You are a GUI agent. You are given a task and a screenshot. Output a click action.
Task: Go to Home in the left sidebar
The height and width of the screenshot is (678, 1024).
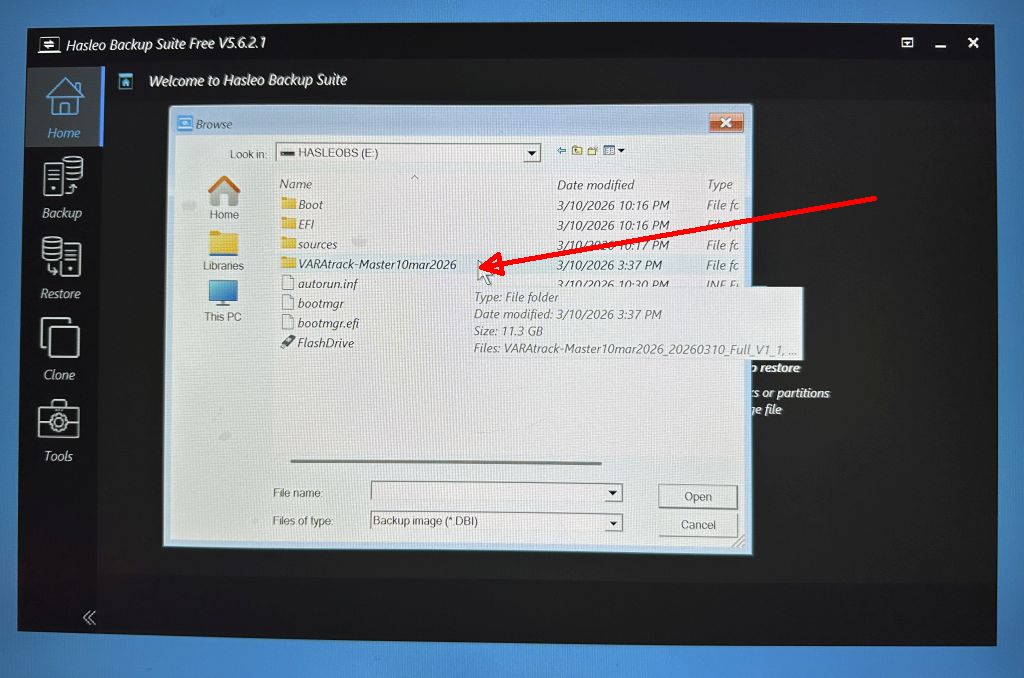pyautogui.click(x=64, y=107)
